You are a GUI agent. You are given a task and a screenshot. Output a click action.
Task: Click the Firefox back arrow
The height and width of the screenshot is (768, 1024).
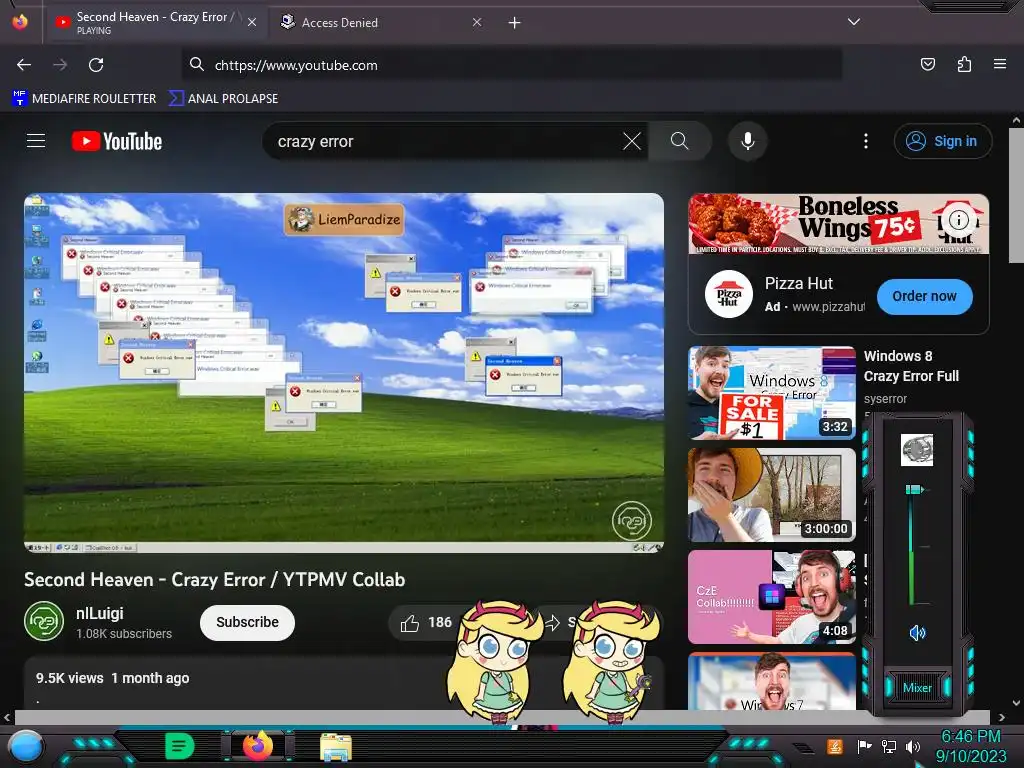click(x=24, y=65)
